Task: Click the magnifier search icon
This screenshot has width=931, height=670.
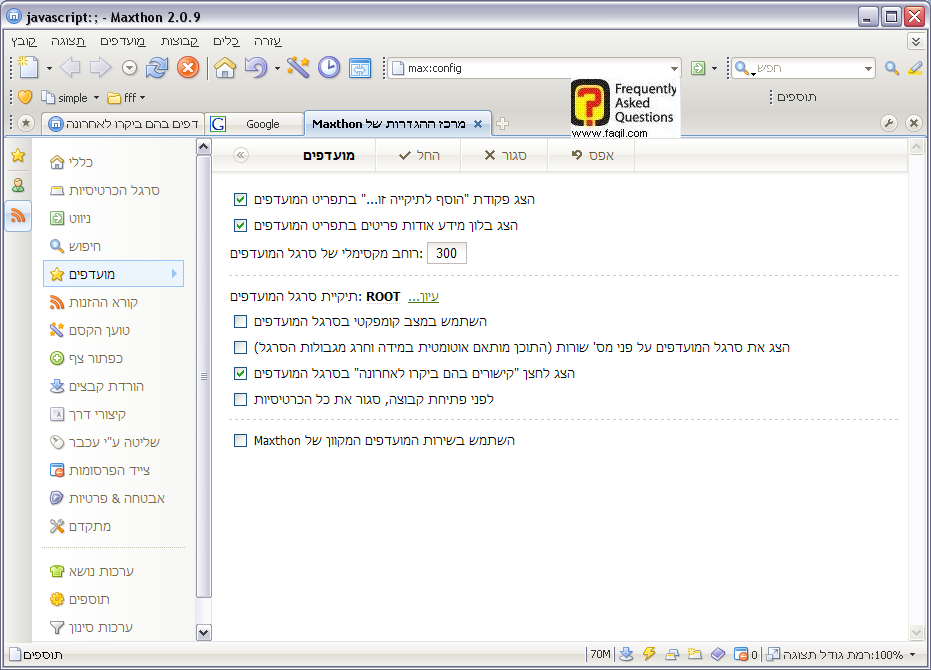Action: coord(893,68)
